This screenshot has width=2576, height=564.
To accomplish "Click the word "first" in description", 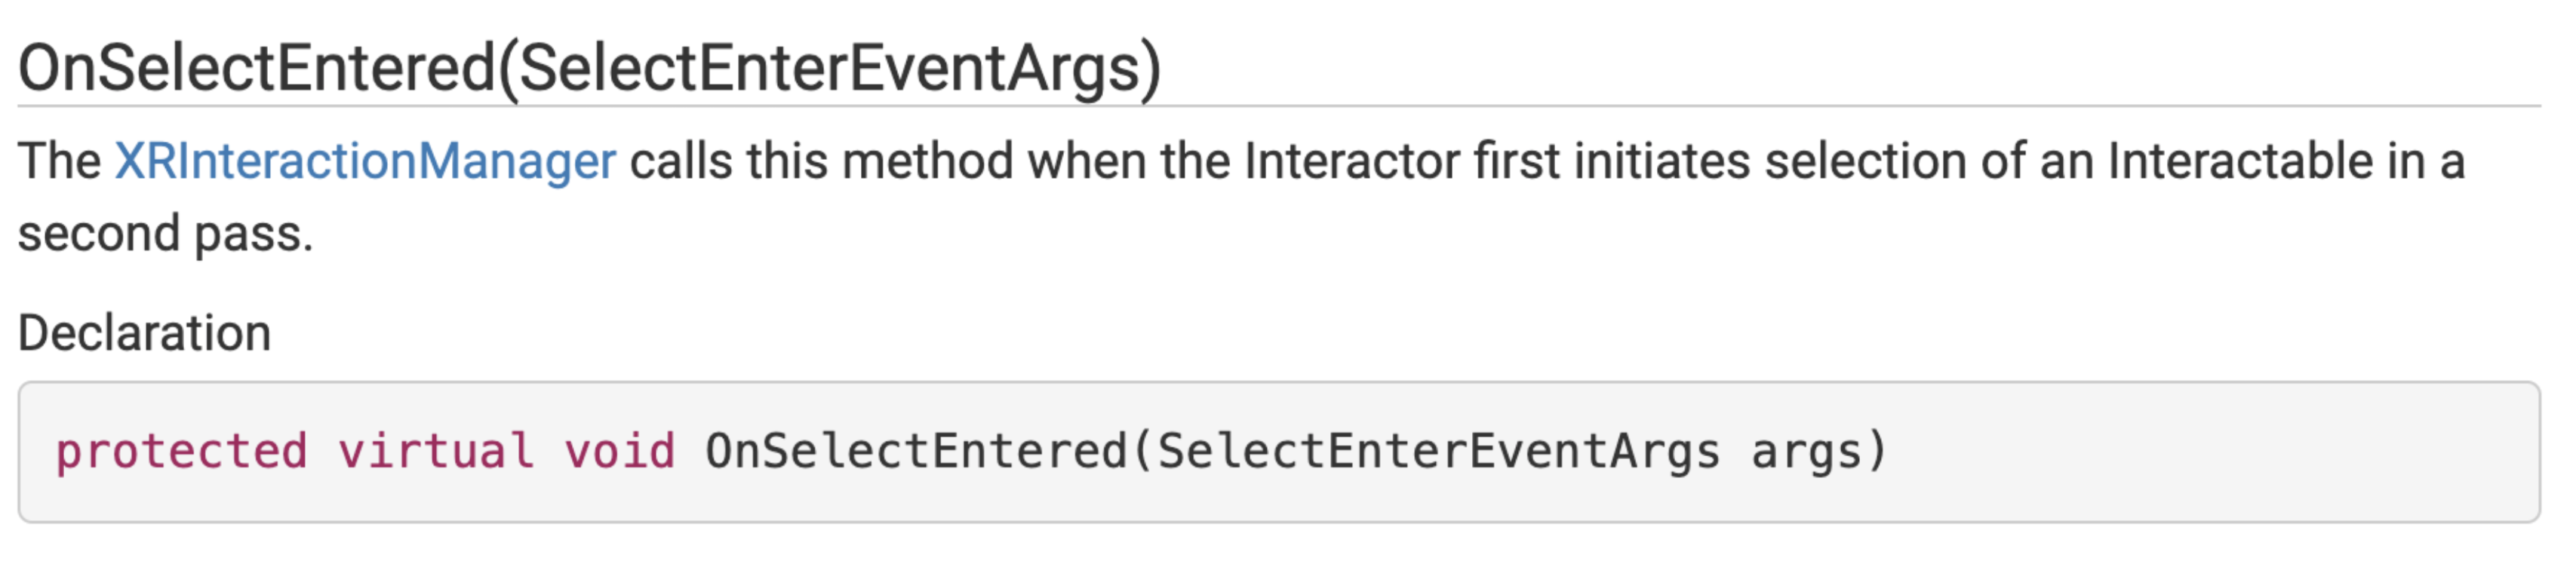I will coord(1517,162).
